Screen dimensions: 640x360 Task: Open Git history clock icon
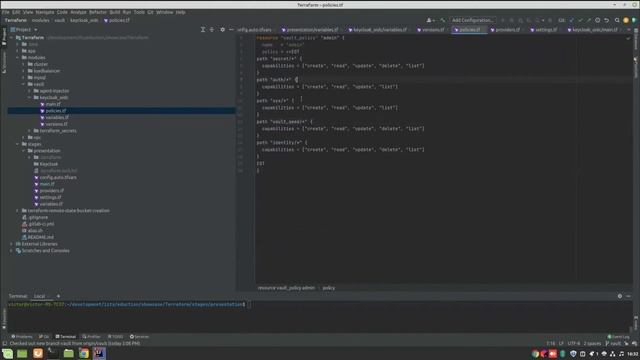click(598, 20)
